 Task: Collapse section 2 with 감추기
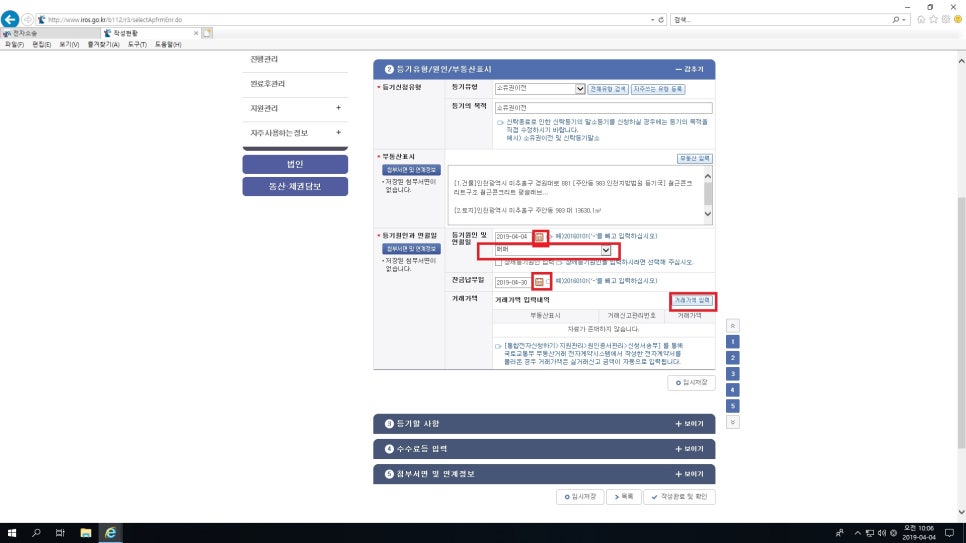689,69
